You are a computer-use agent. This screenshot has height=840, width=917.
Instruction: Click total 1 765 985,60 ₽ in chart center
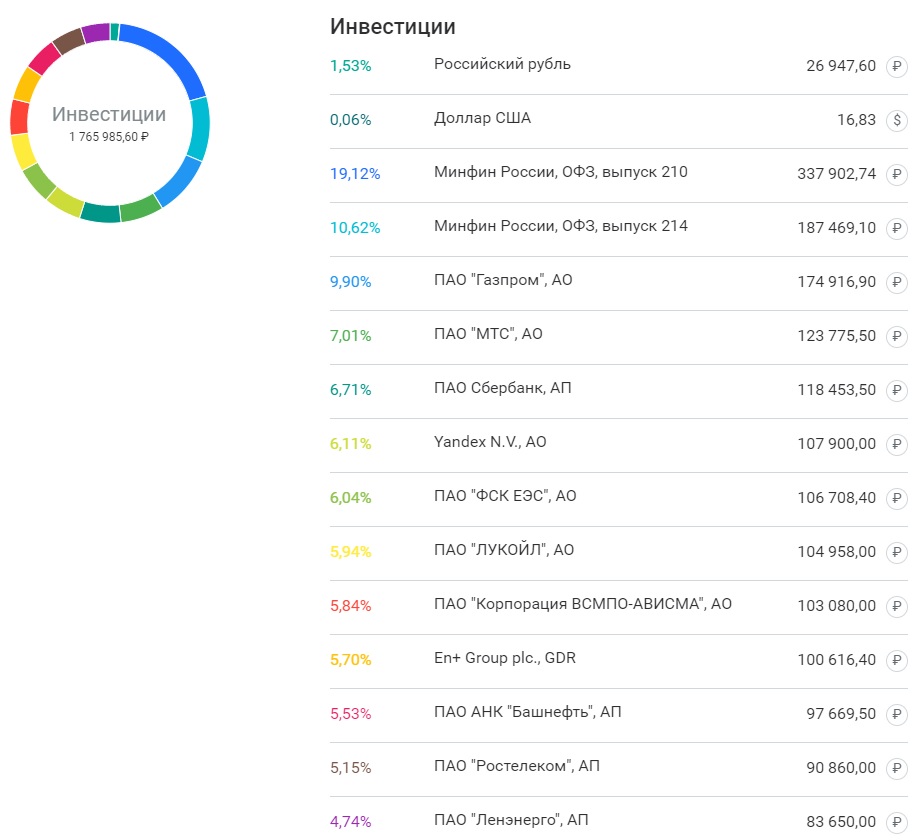(x=109, y=137)
